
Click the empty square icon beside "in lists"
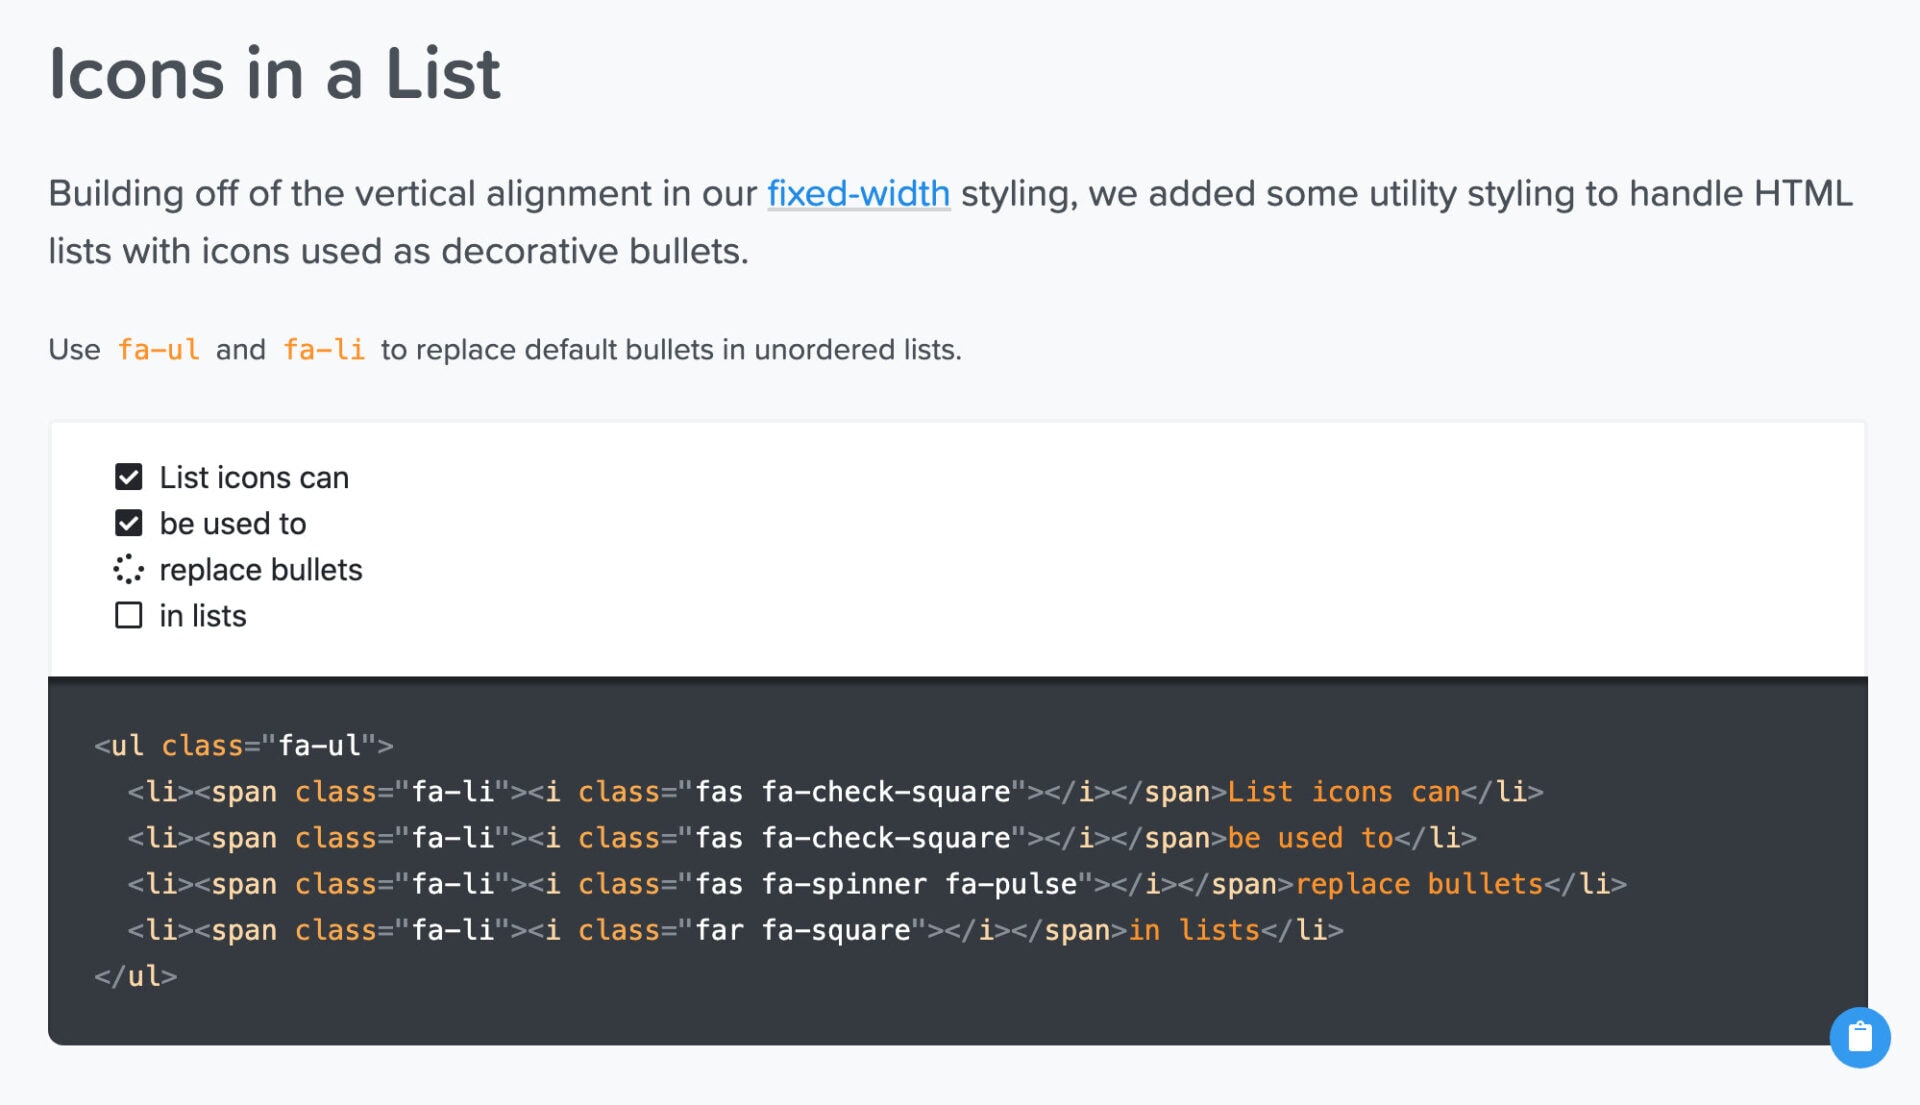tap(128, 615)
